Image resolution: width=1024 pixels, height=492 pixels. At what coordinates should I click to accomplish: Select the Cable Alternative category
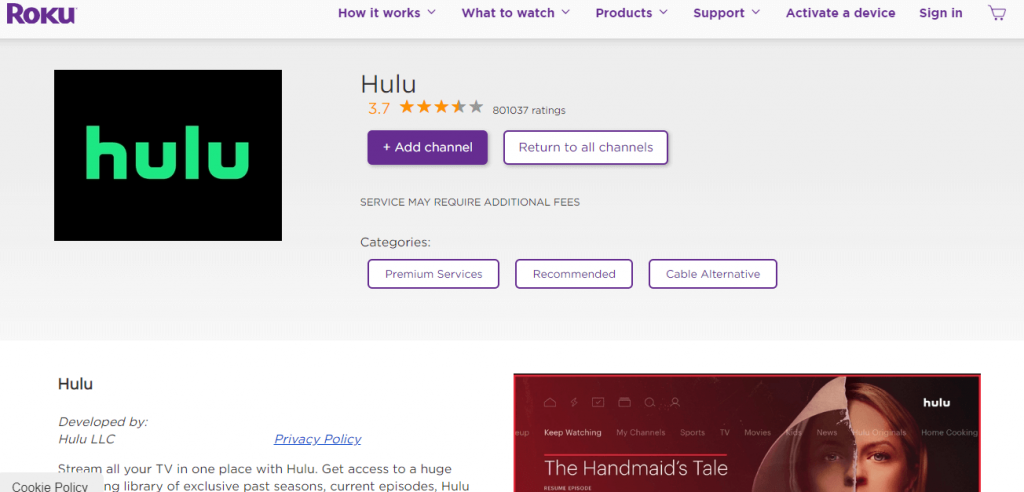click(x=713, y=274)
